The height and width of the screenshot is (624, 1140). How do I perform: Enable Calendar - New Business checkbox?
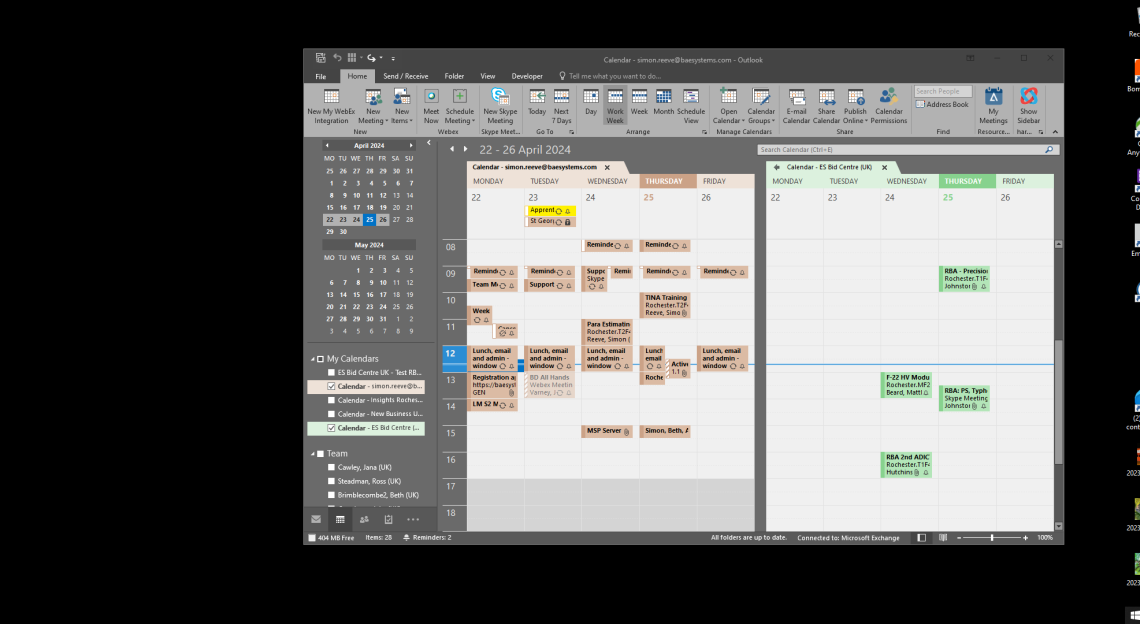332,414
